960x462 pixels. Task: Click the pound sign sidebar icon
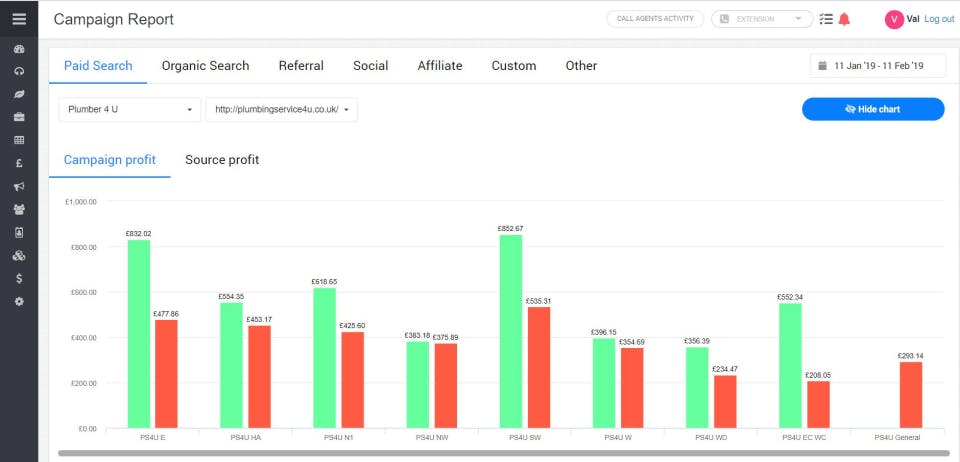pos(19,163)
